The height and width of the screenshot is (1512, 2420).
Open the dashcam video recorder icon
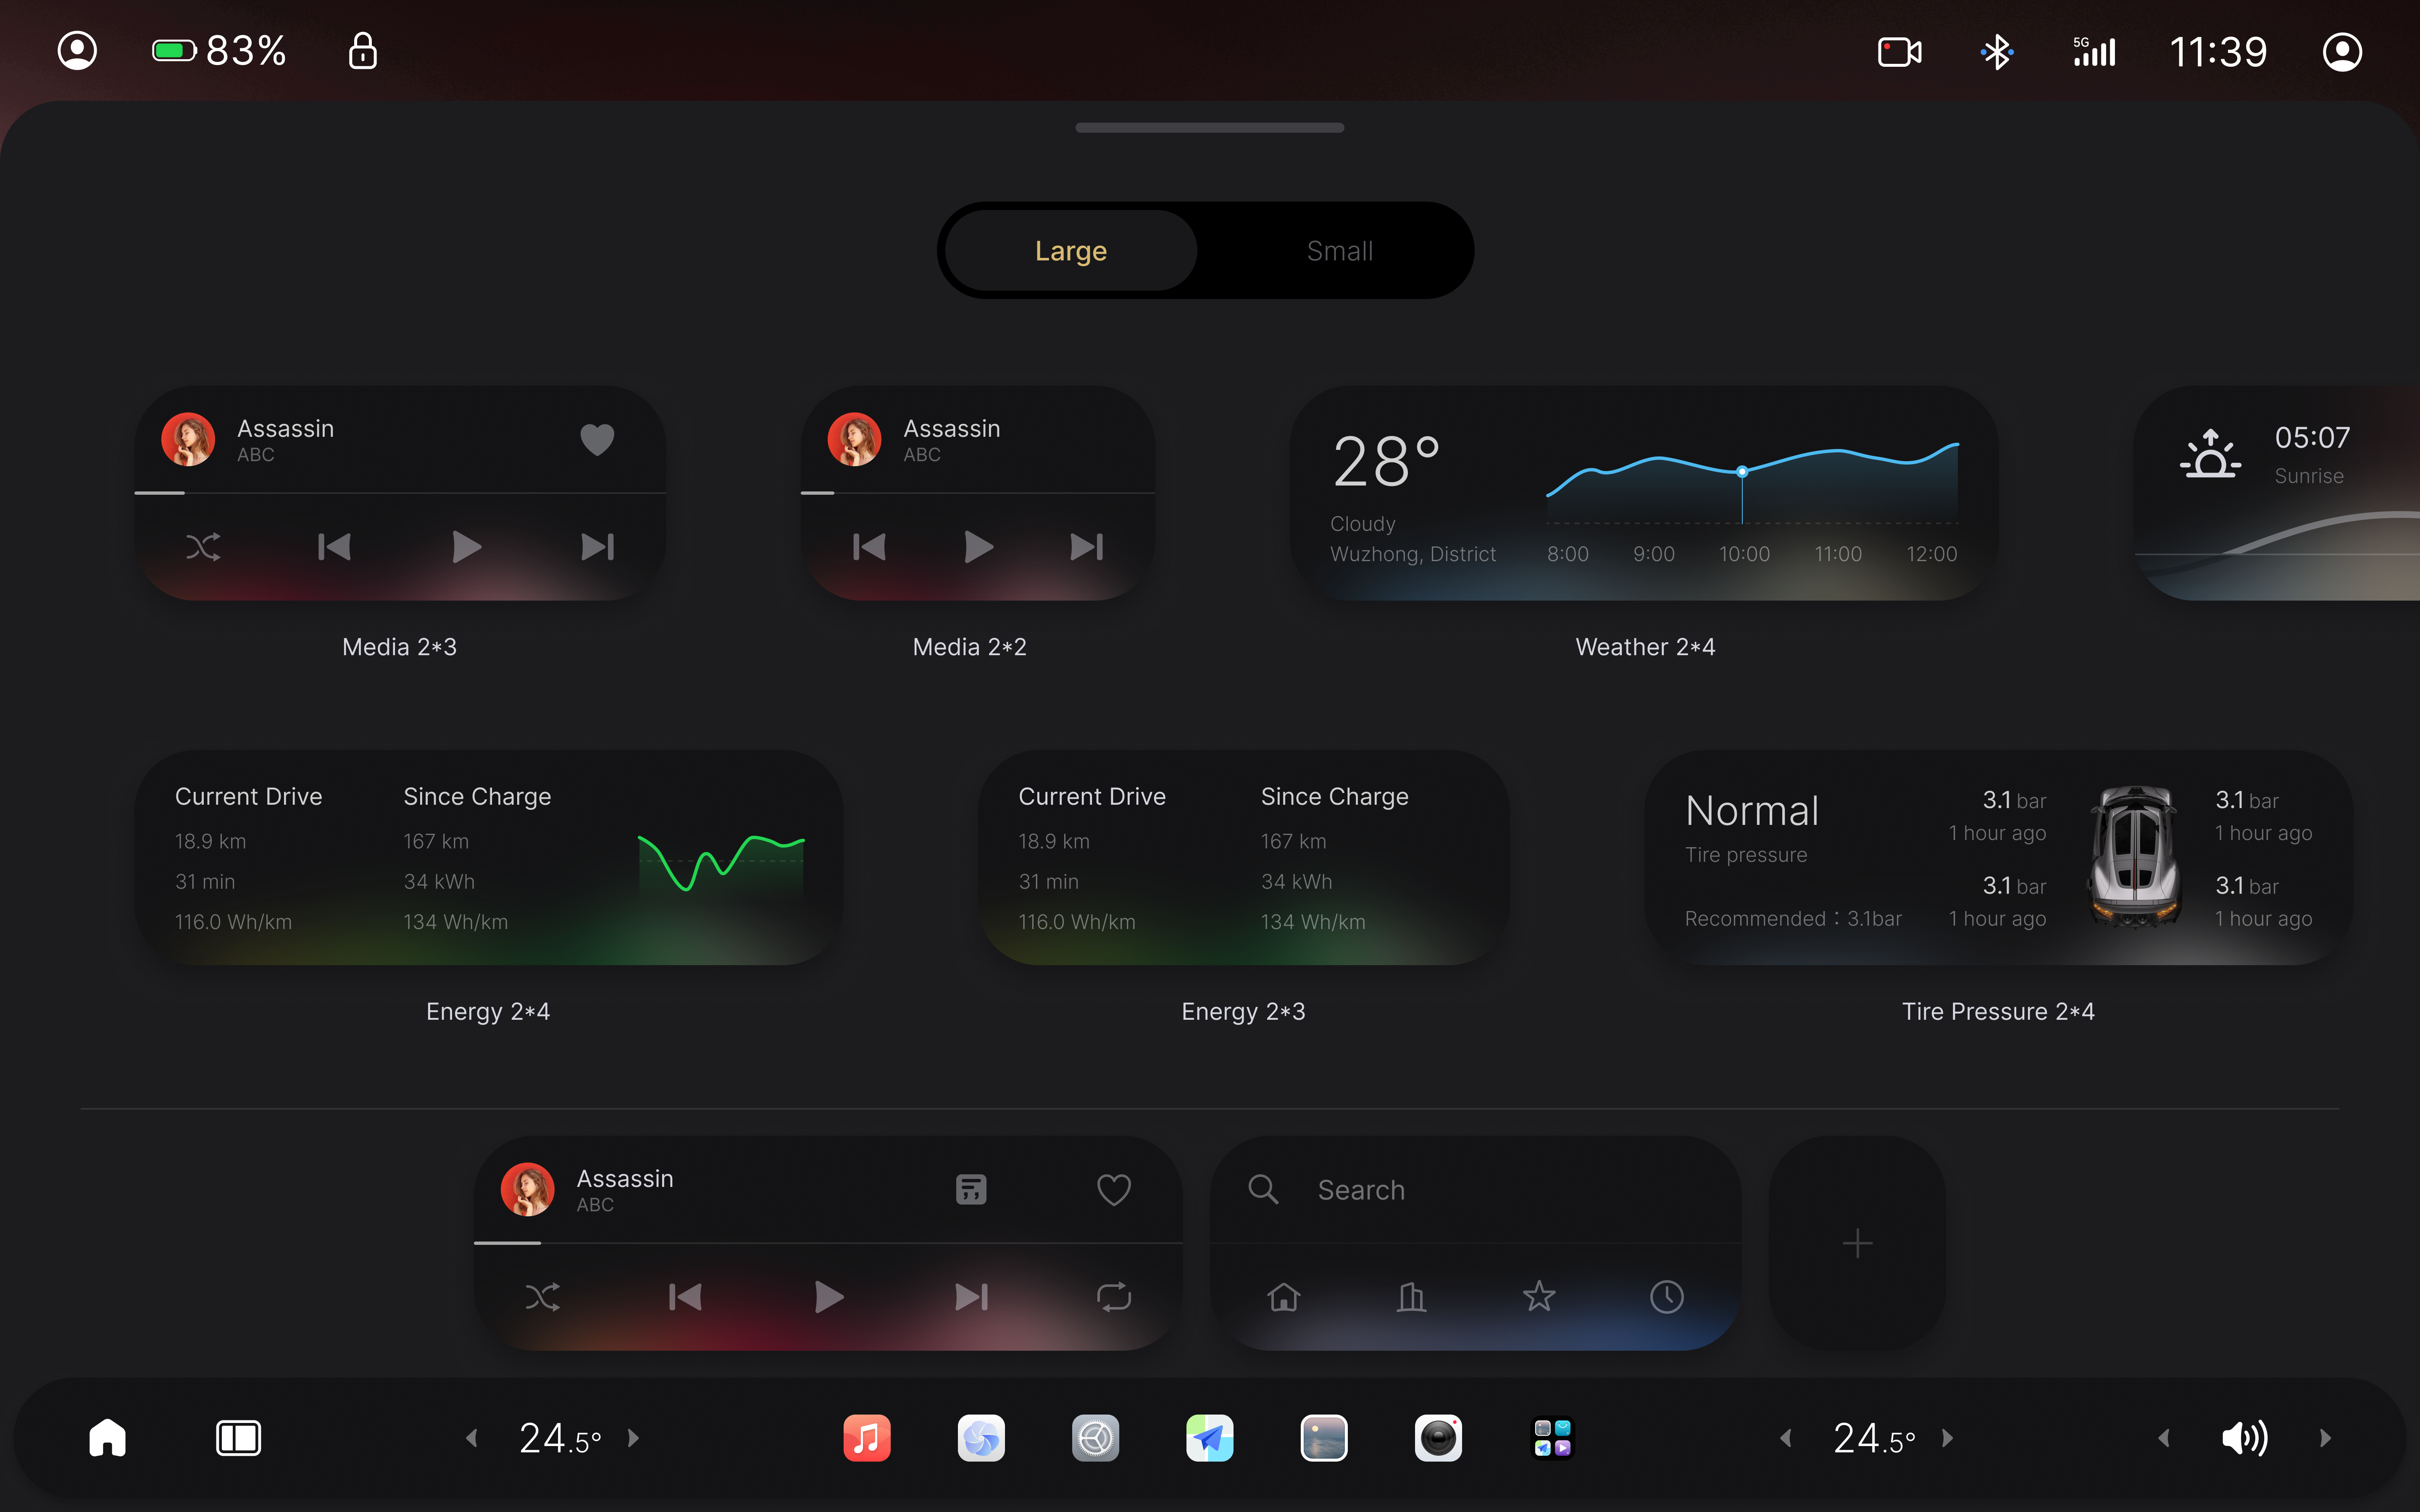(1899, 52)
